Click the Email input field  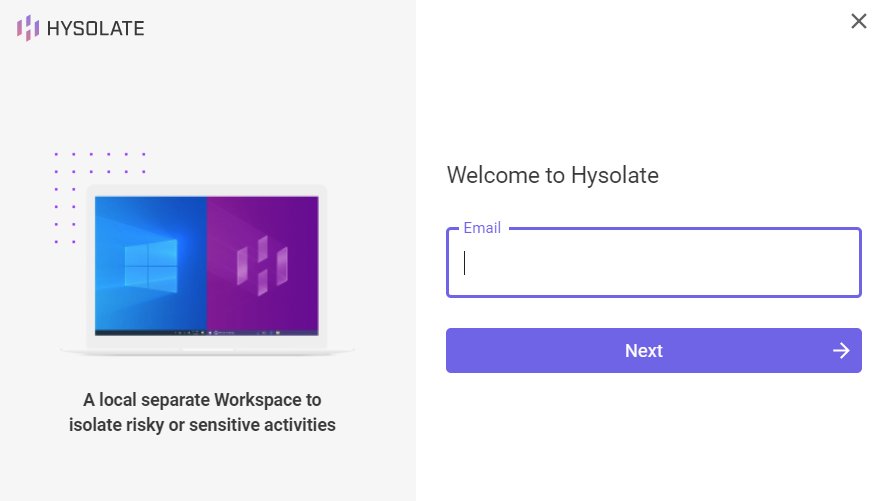click(x=653, y=262)
